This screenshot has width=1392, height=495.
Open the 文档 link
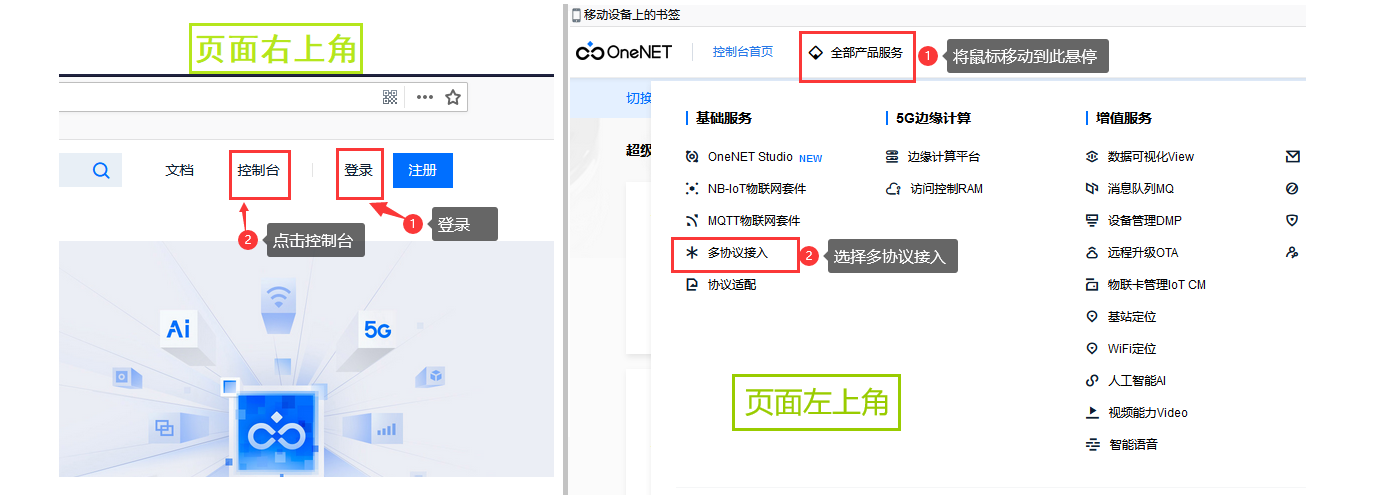[x=179, y=171]
